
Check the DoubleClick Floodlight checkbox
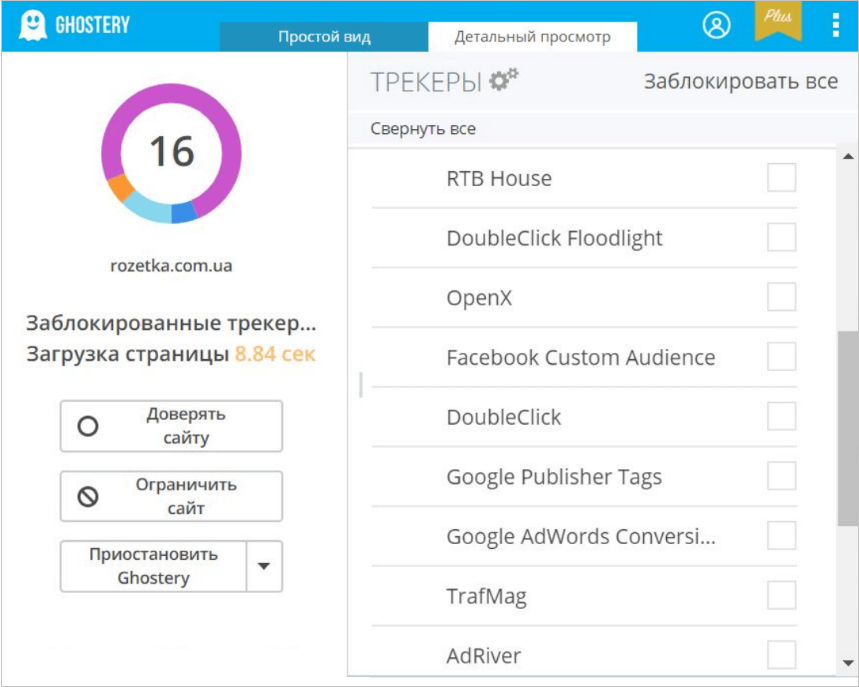(x=781, y=237)
